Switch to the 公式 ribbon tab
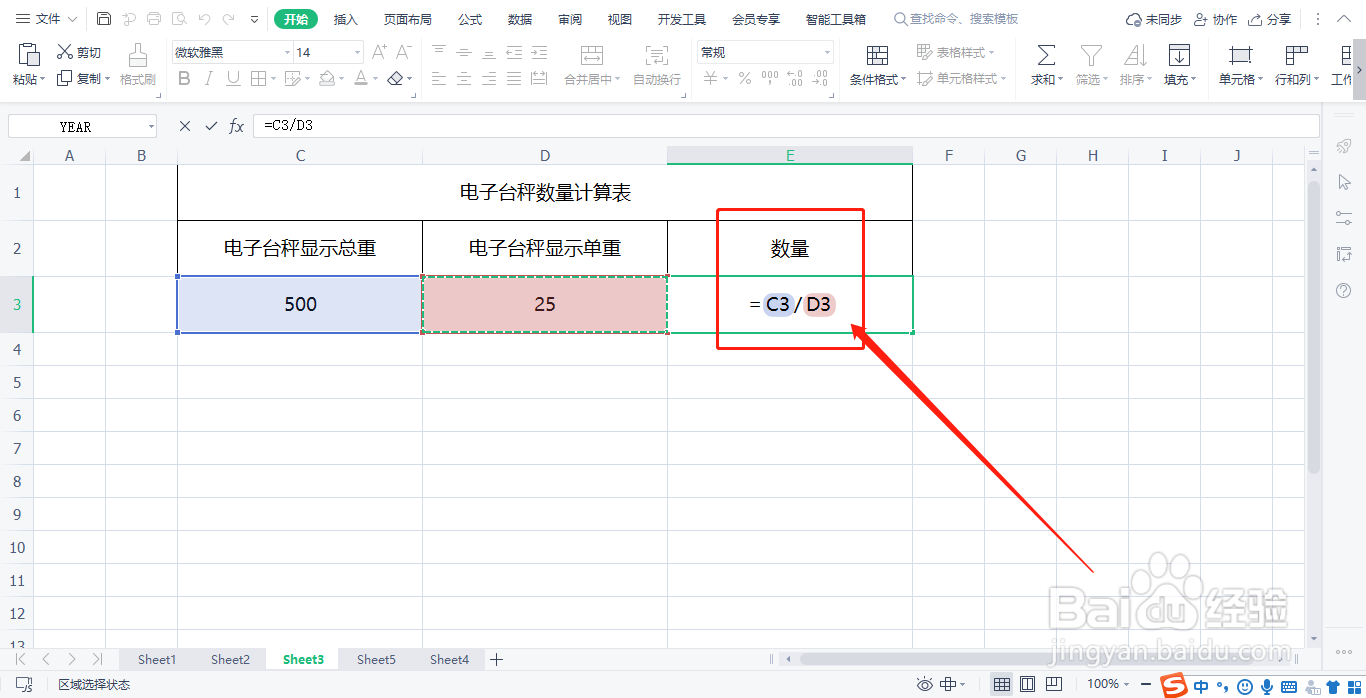 [468, 18]
